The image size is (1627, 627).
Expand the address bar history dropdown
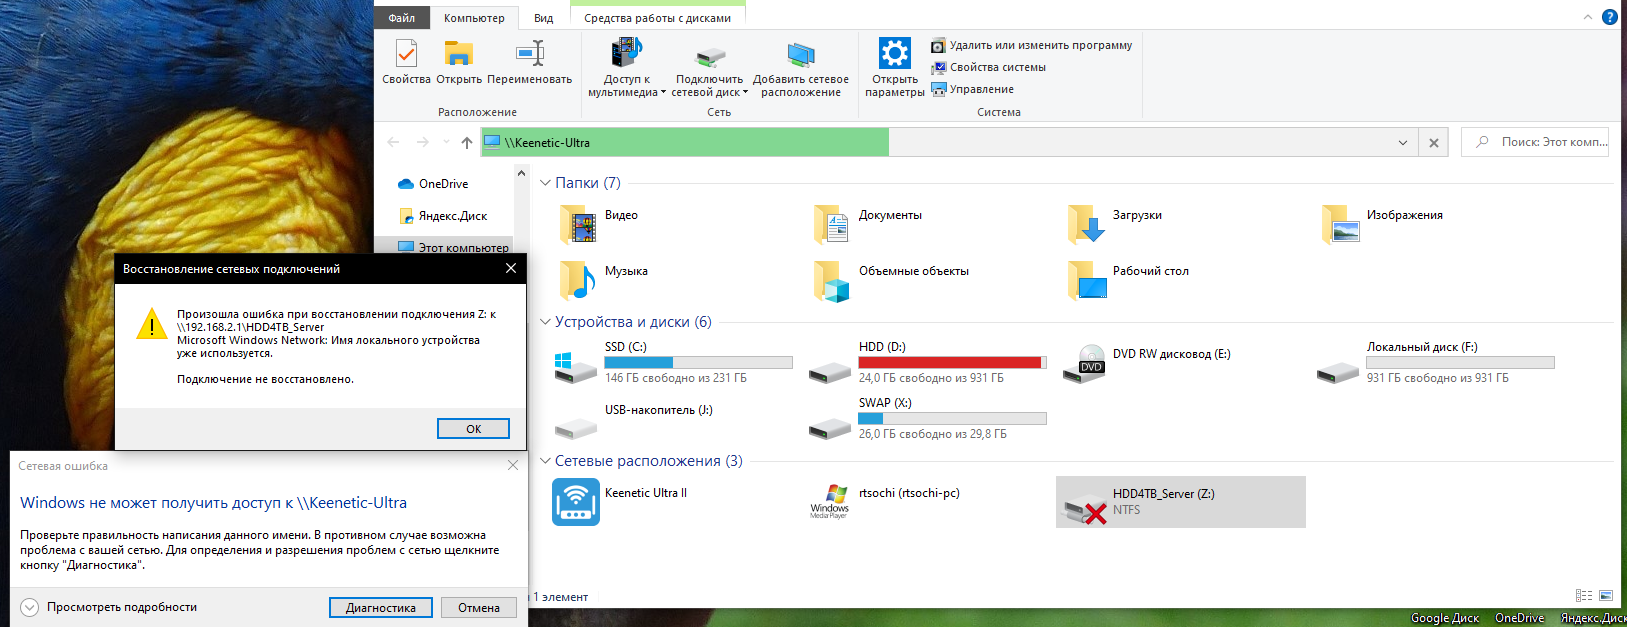click(1402, 143)
